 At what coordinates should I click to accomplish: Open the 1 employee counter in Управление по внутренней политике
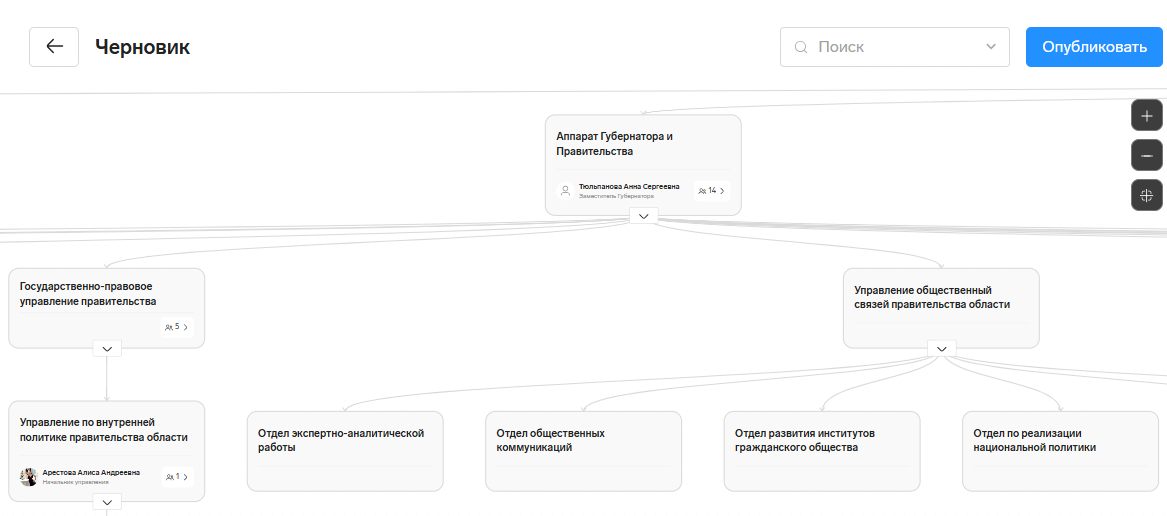pos(177,477)
